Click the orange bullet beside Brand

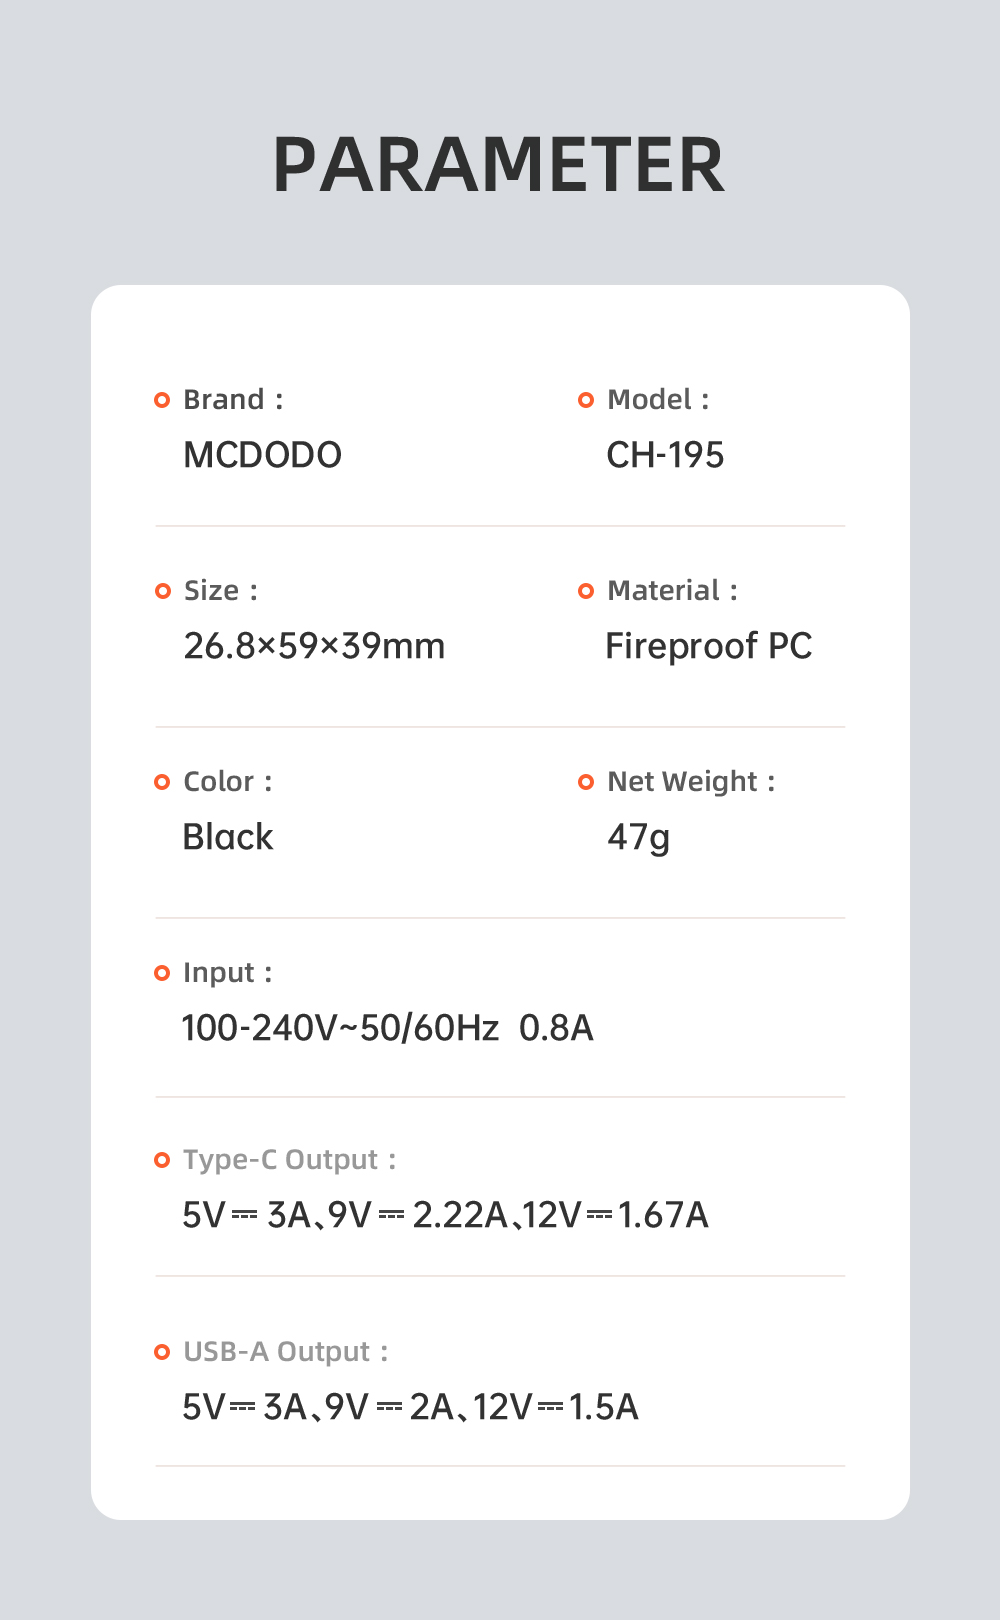162,400
